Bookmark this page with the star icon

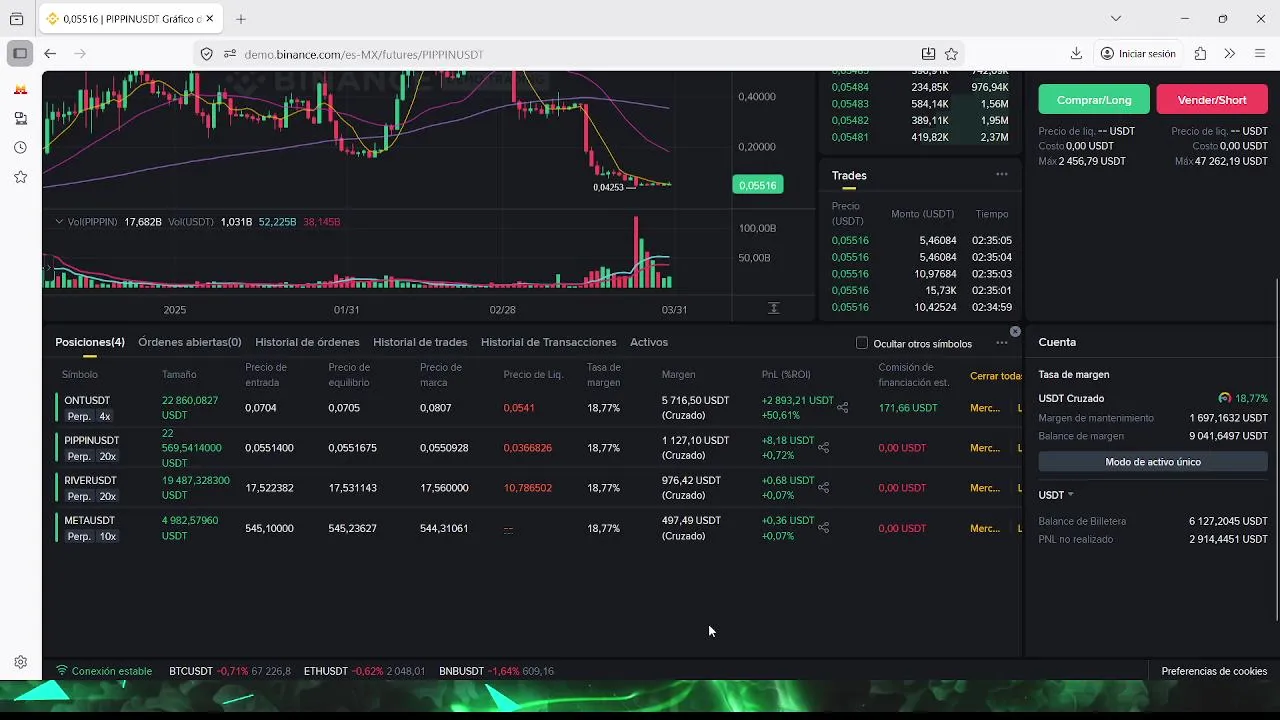coord(951,54)
